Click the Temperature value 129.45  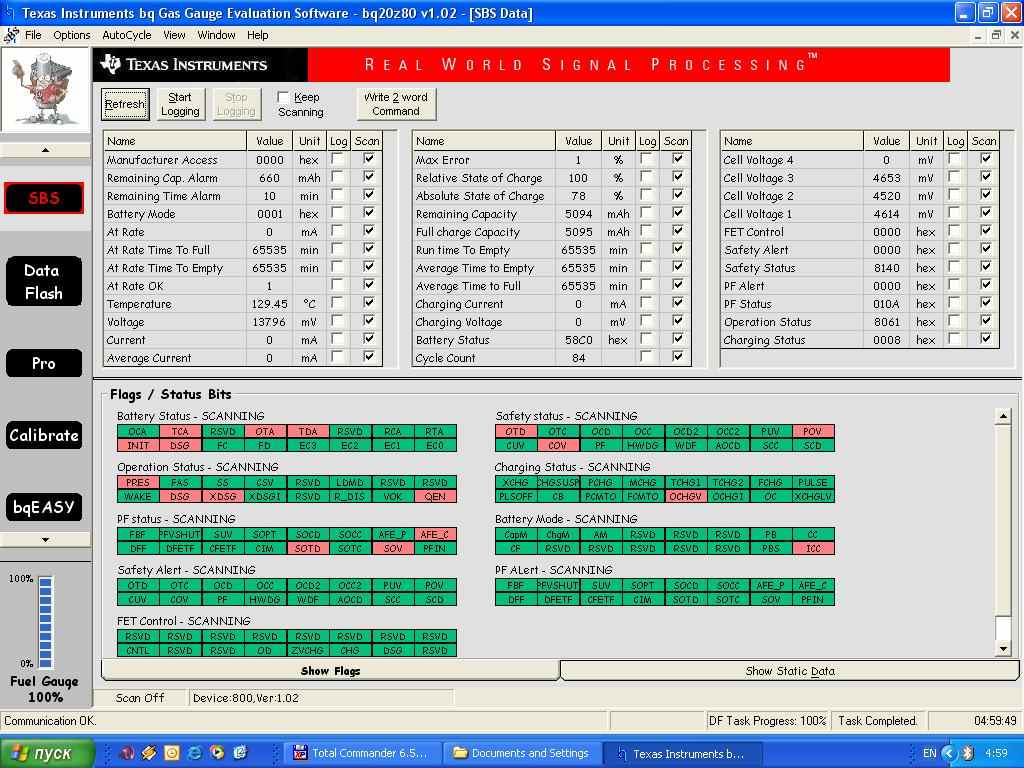coord(270,304)
